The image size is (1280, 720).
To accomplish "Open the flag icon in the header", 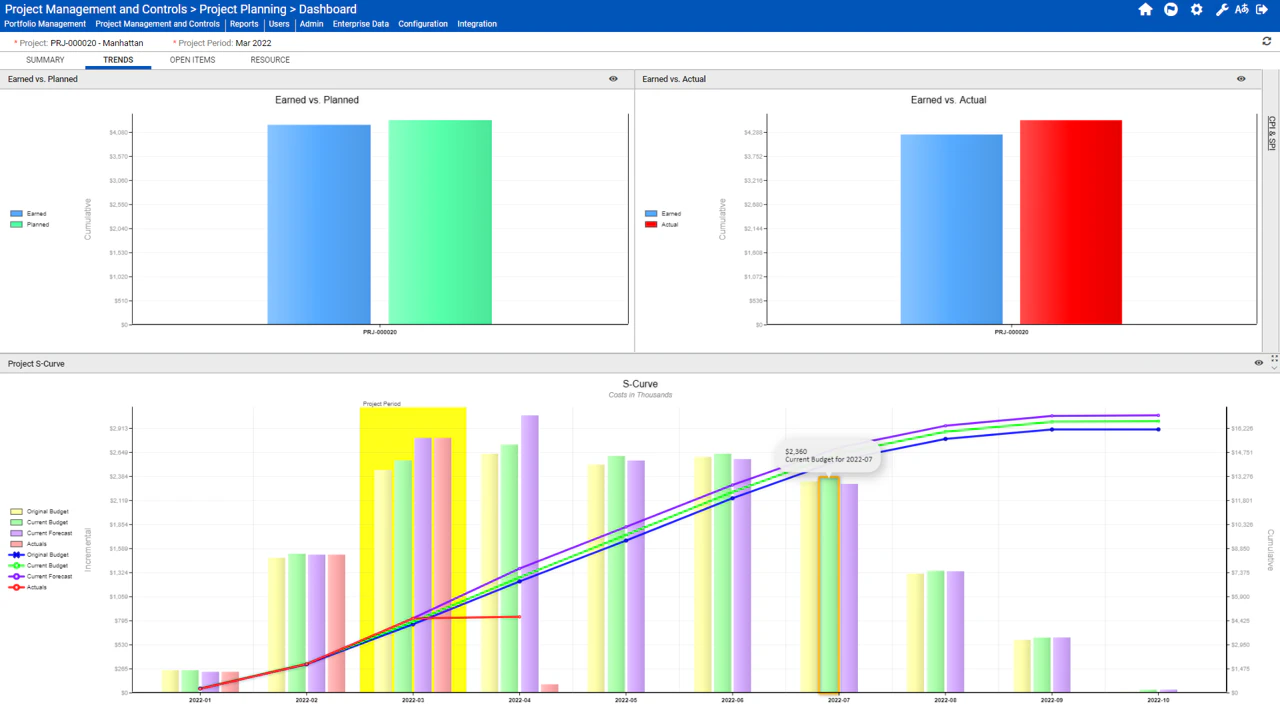I will point(1170,9).
